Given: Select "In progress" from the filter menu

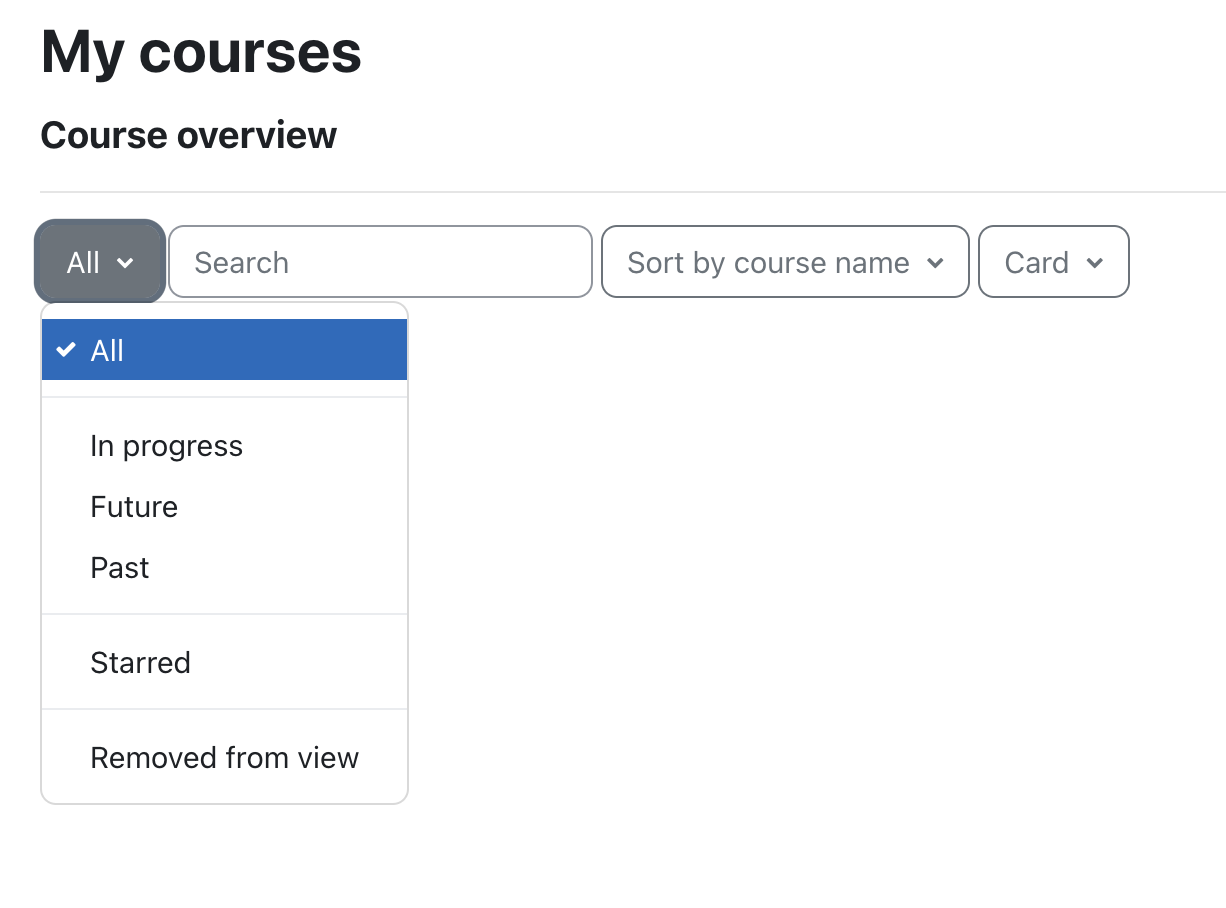Looking at the screenshot, I should click(x=166, y=446).
